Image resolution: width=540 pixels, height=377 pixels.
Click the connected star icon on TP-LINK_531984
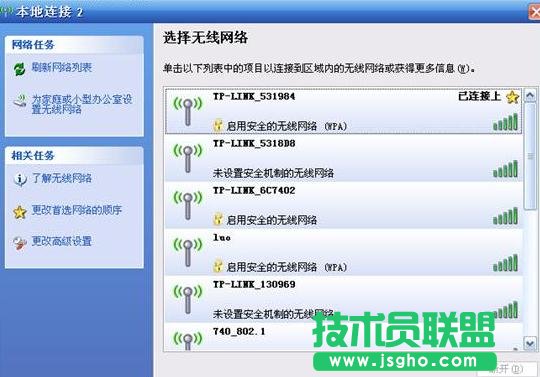click(512, 97)
